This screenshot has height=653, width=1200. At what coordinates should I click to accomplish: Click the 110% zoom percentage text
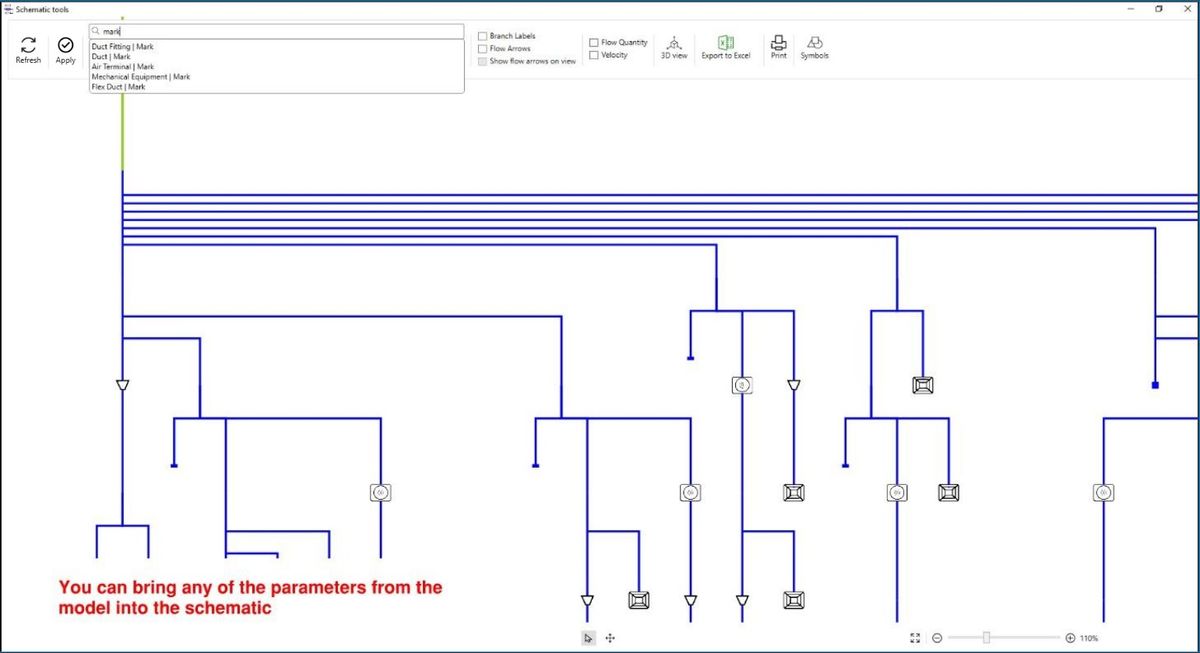coord(1089,638)
